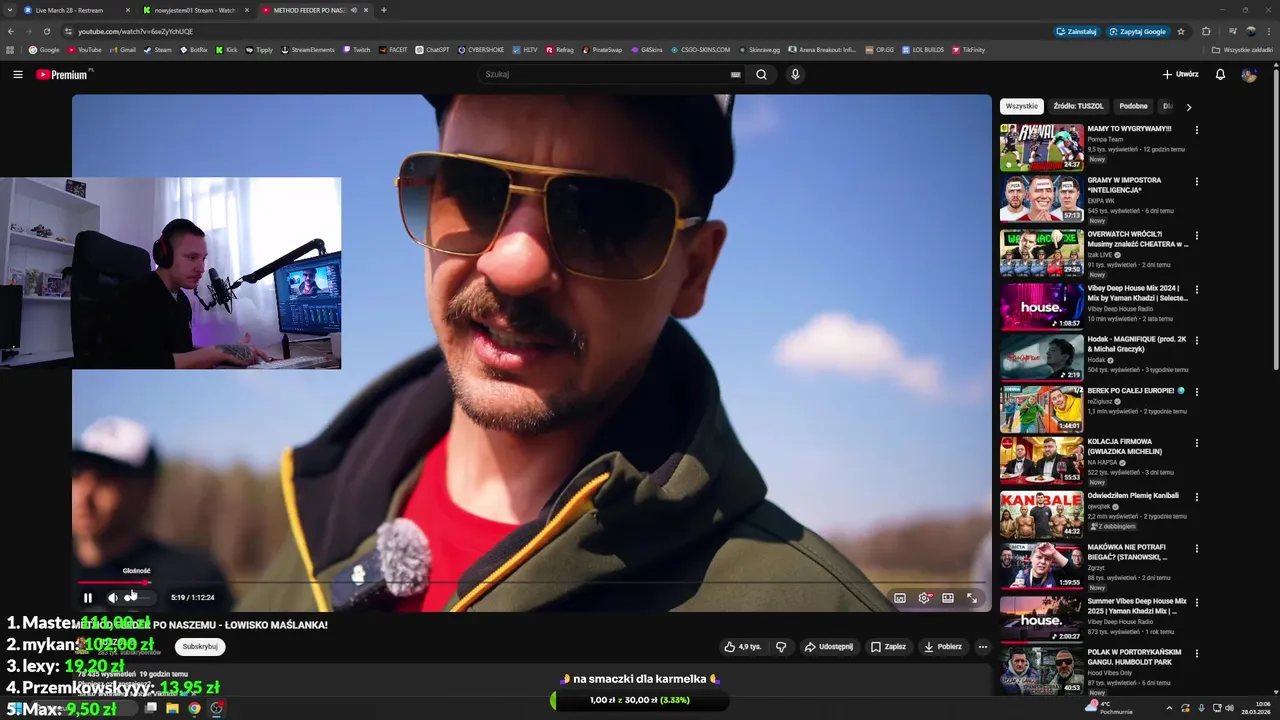
Task: Open the Steam bookmark
Action: pyautogui.click(x=157, y=49)
